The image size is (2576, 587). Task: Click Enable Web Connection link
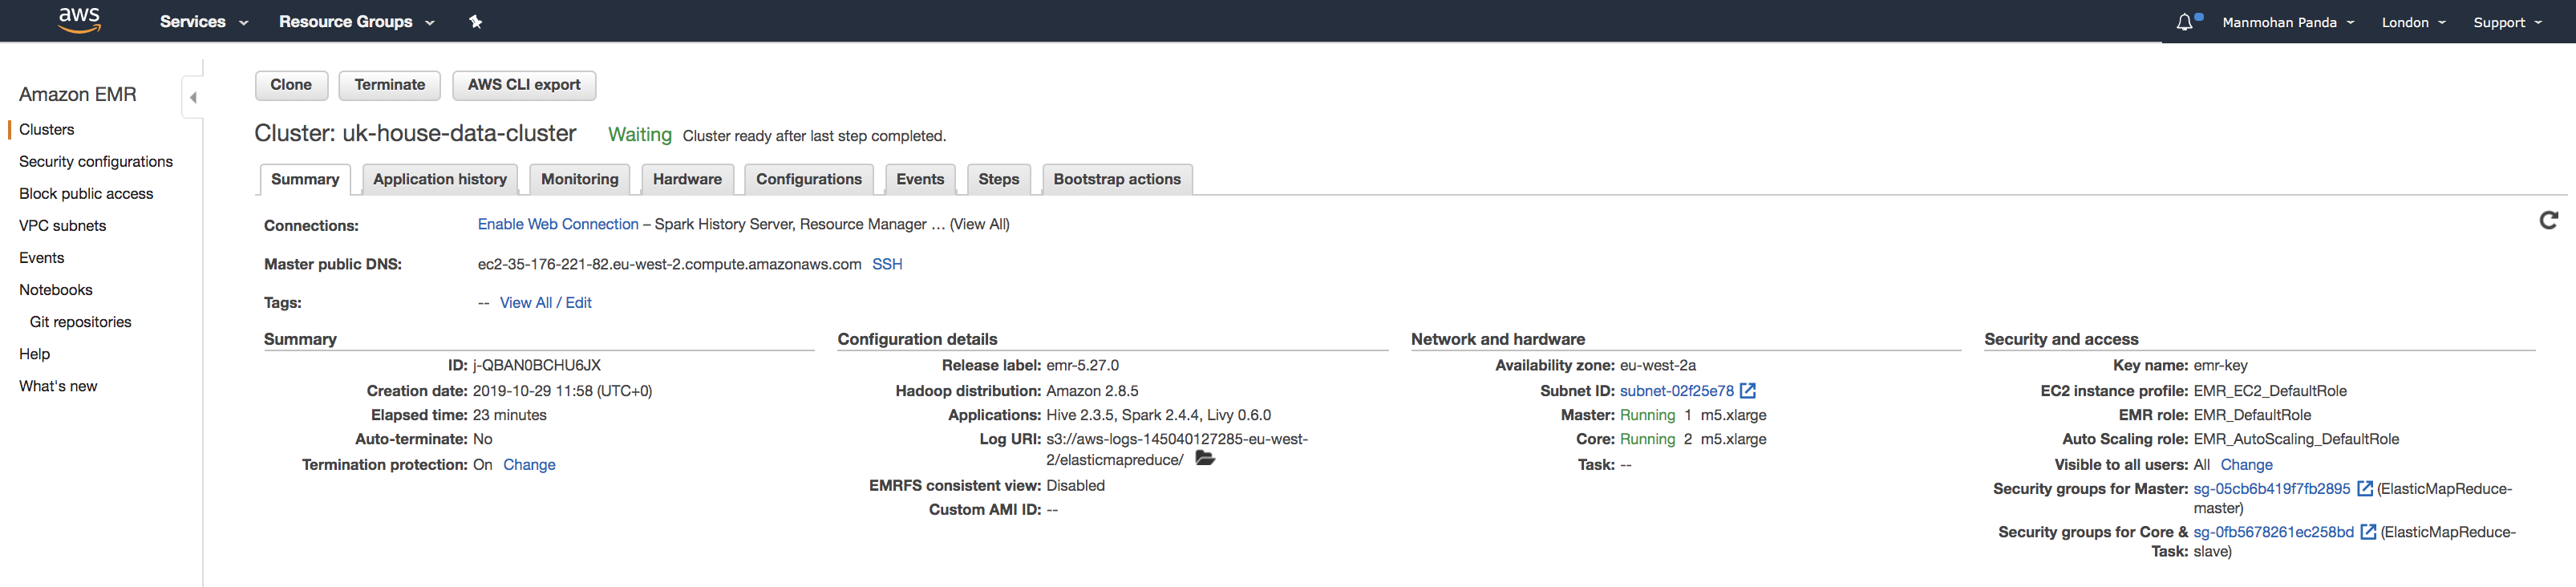(558, 224)
